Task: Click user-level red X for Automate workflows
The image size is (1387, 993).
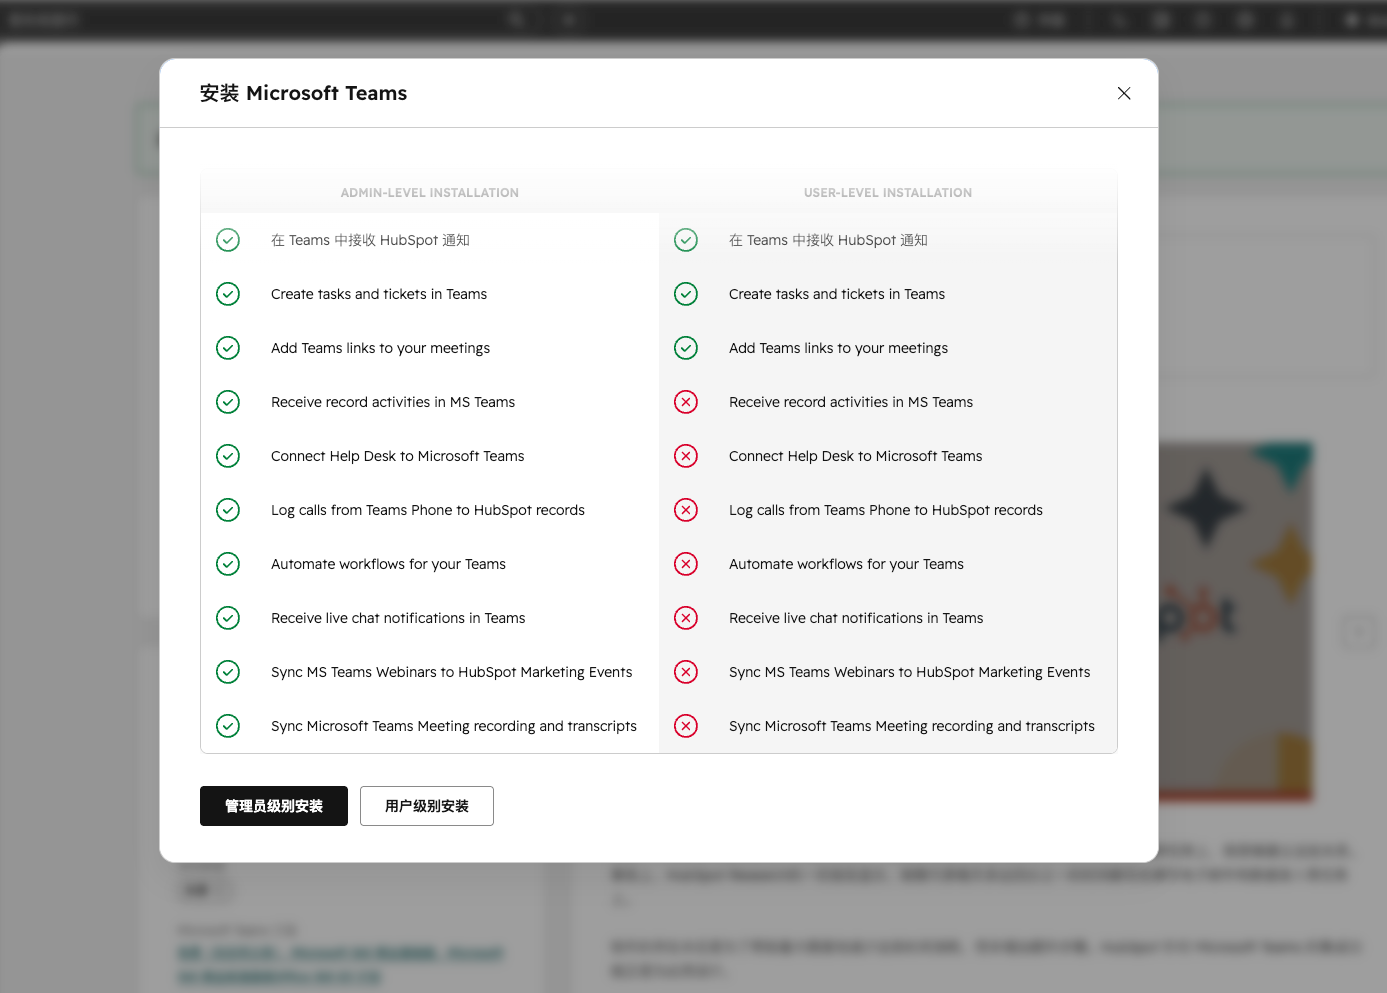Action: 686,564
